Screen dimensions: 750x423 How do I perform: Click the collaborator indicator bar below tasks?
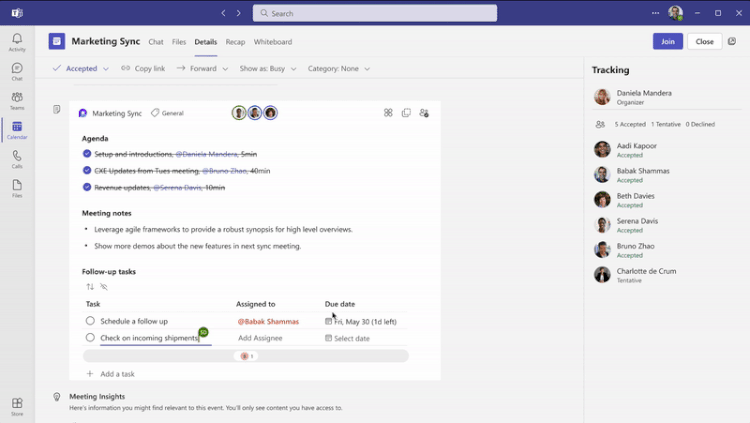[246, 356]
